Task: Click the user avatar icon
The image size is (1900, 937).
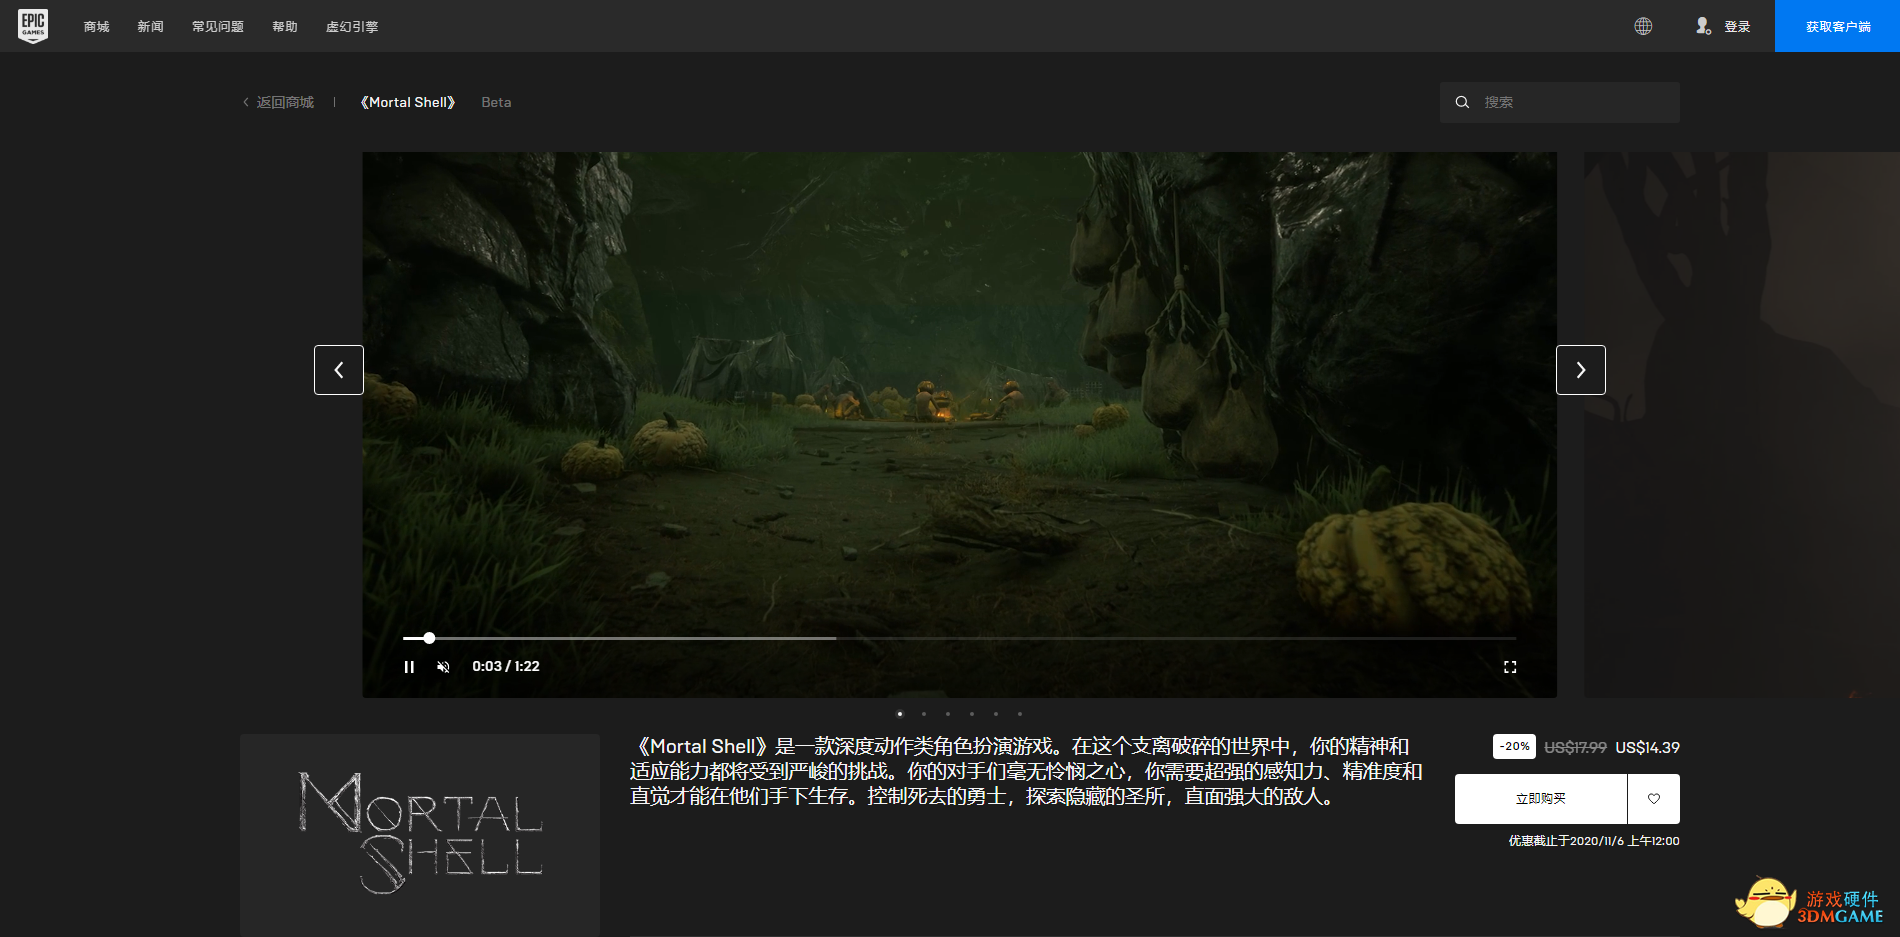Action: (x=1703, y=26)
